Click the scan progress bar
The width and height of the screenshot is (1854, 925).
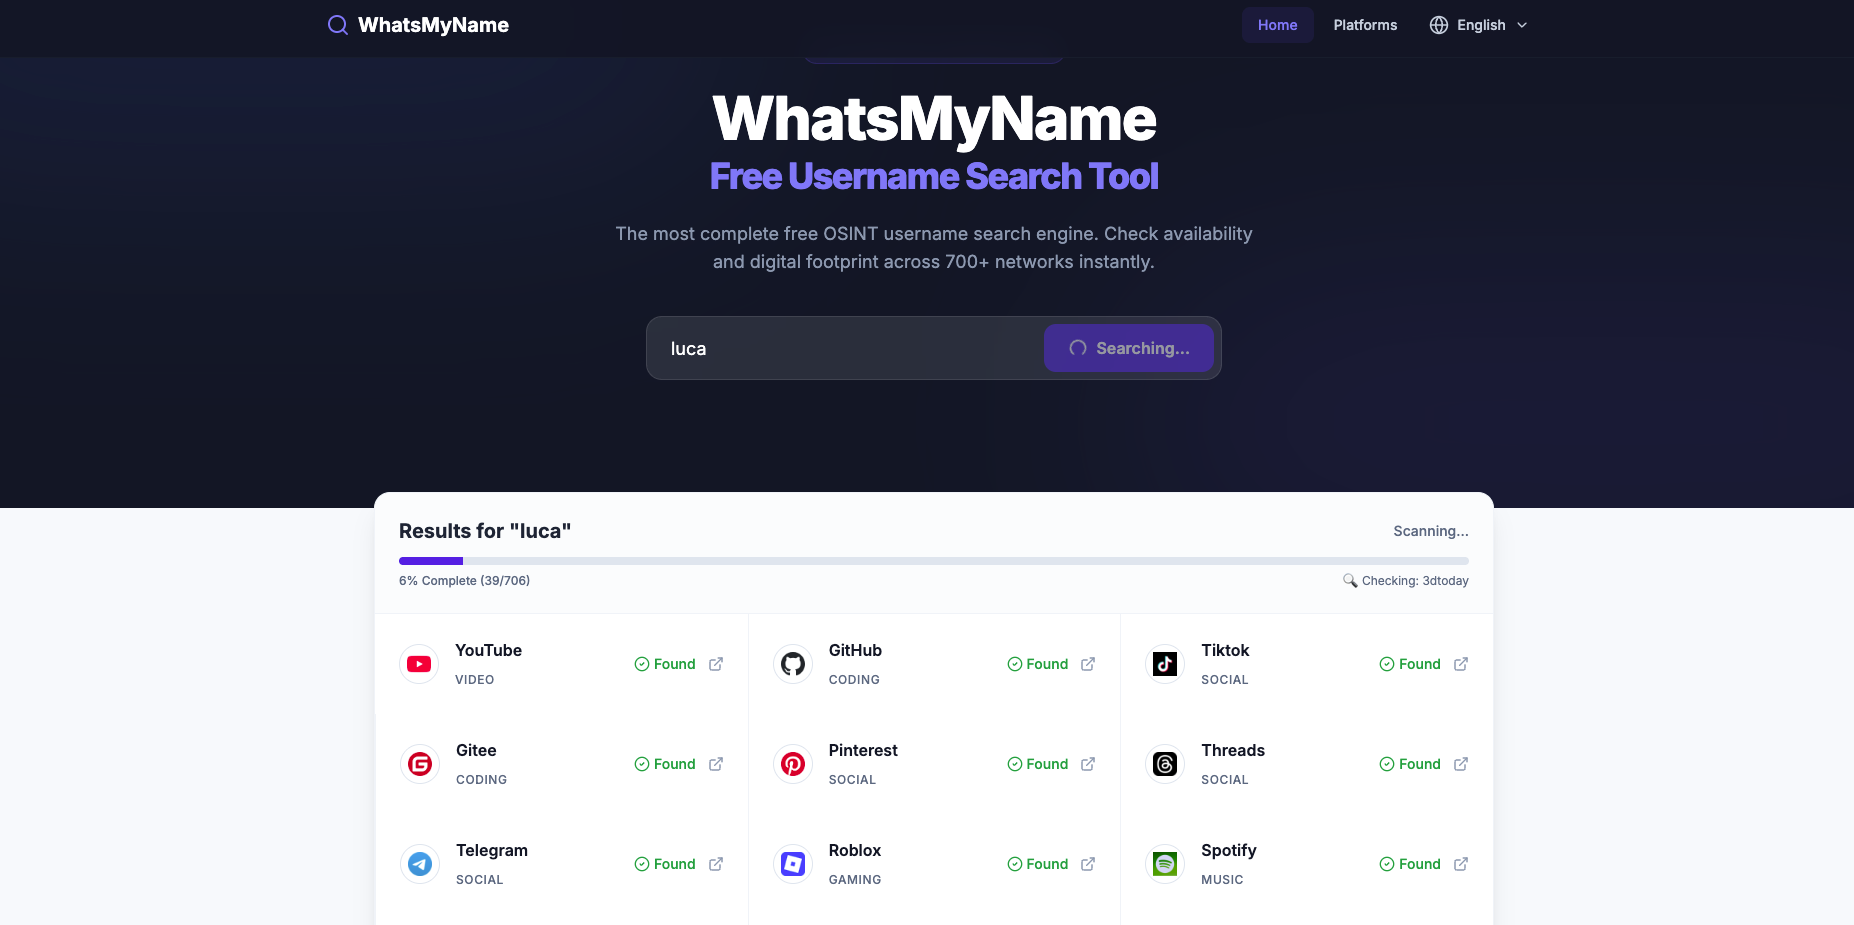pyautogui.click(x=933, y=561)
